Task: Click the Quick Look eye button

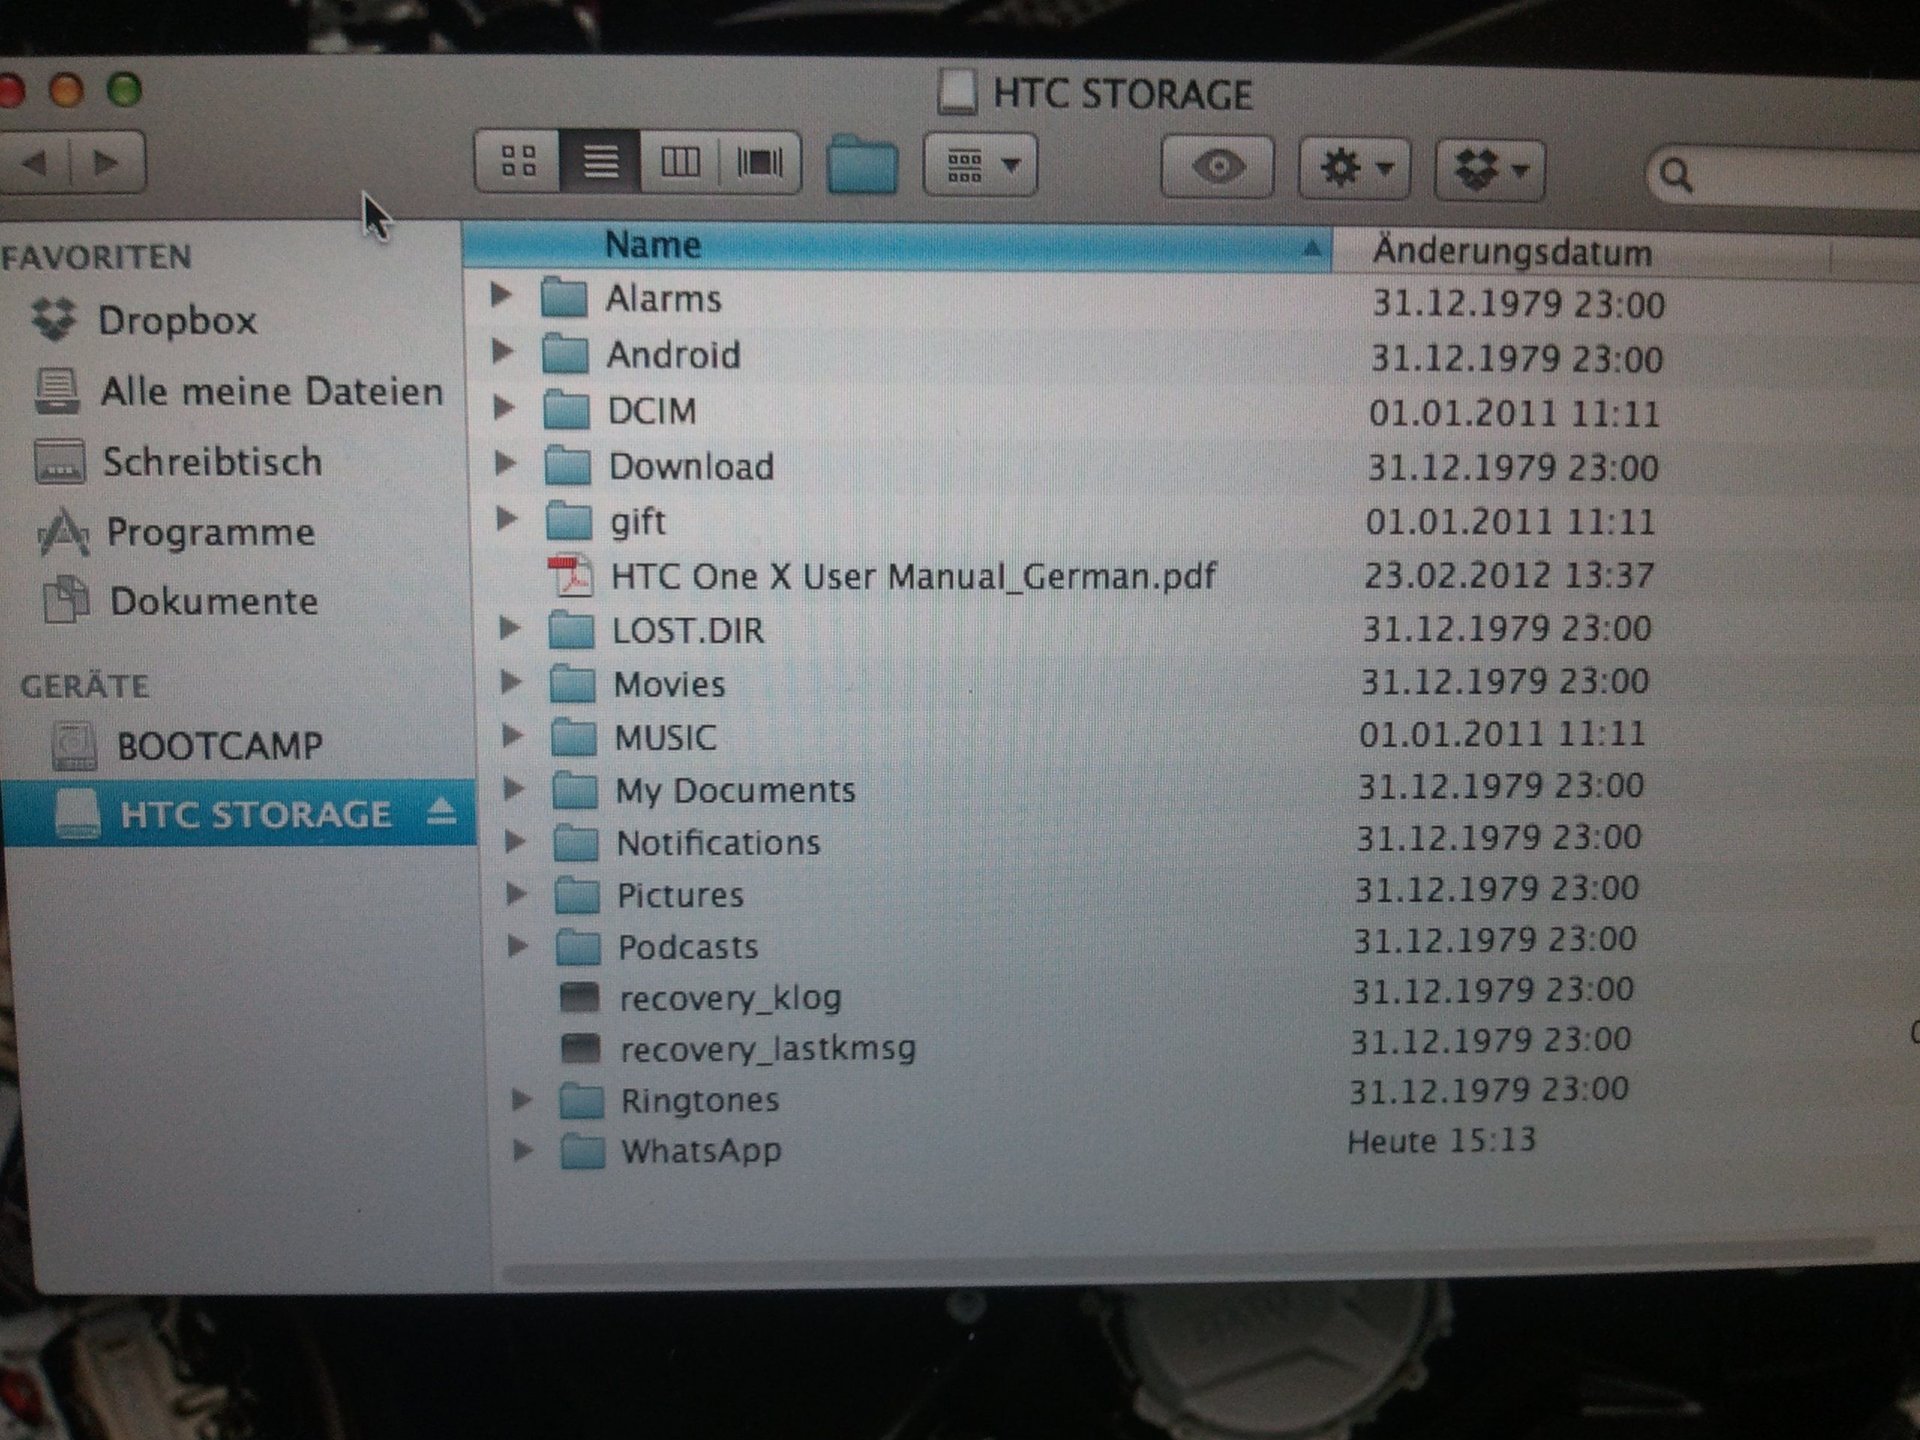Action: pos(1217,166)
